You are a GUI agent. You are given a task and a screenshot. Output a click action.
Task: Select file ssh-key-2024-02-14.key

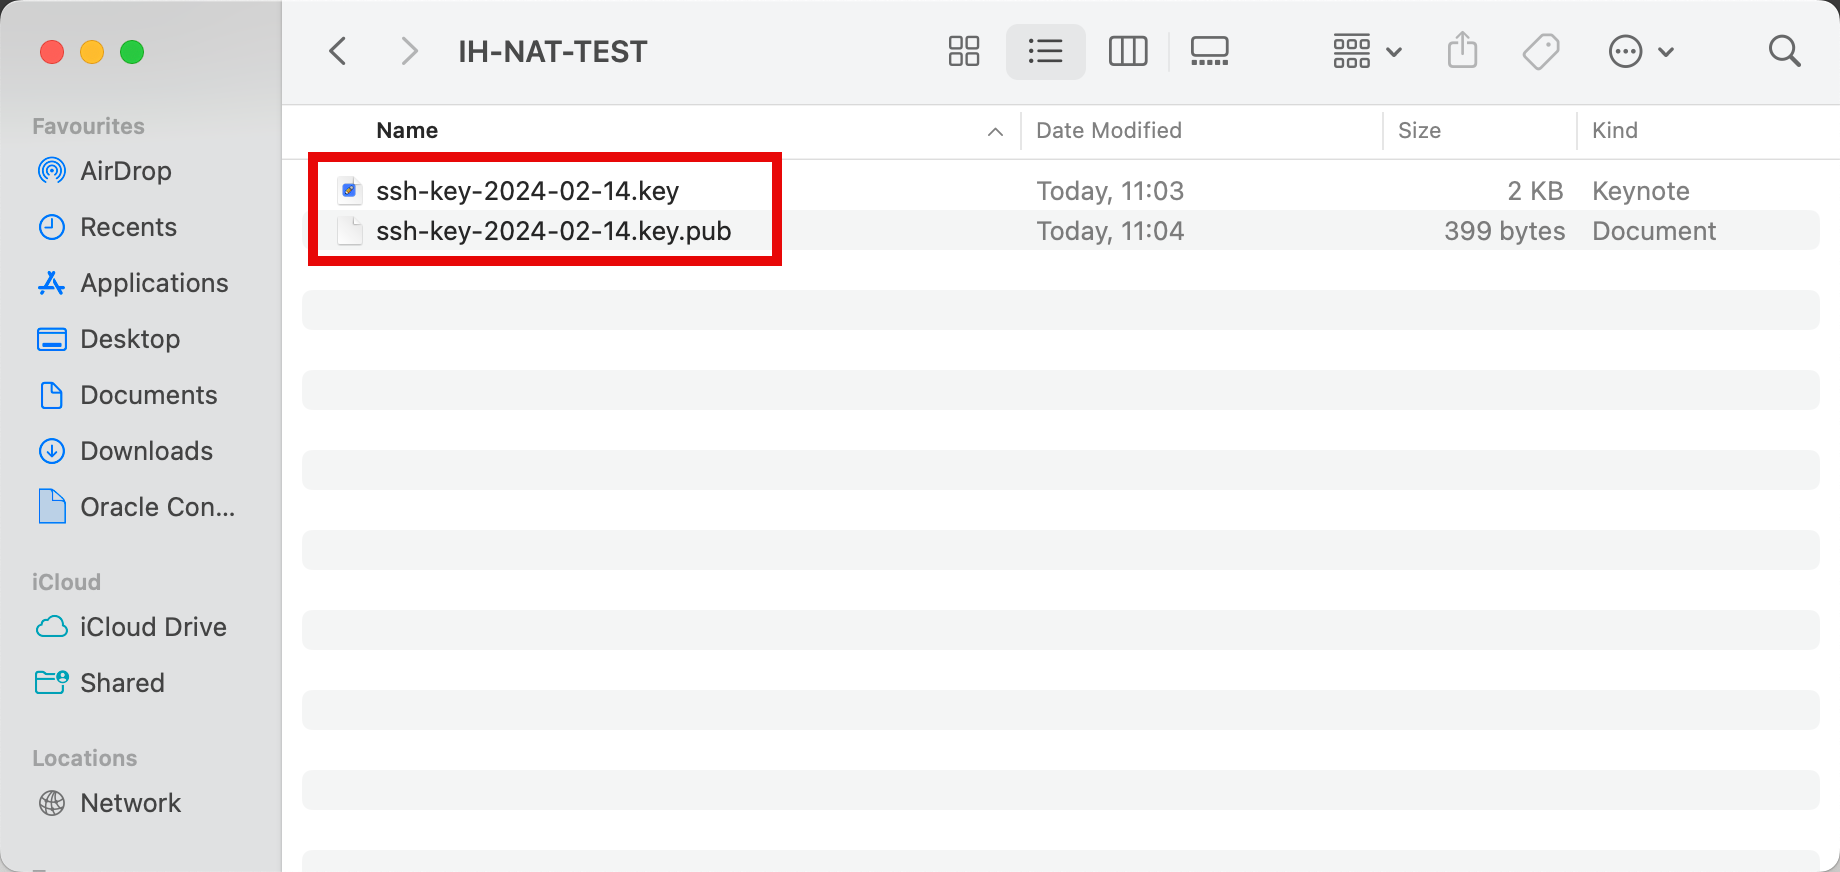click(x=1060, y=190)
